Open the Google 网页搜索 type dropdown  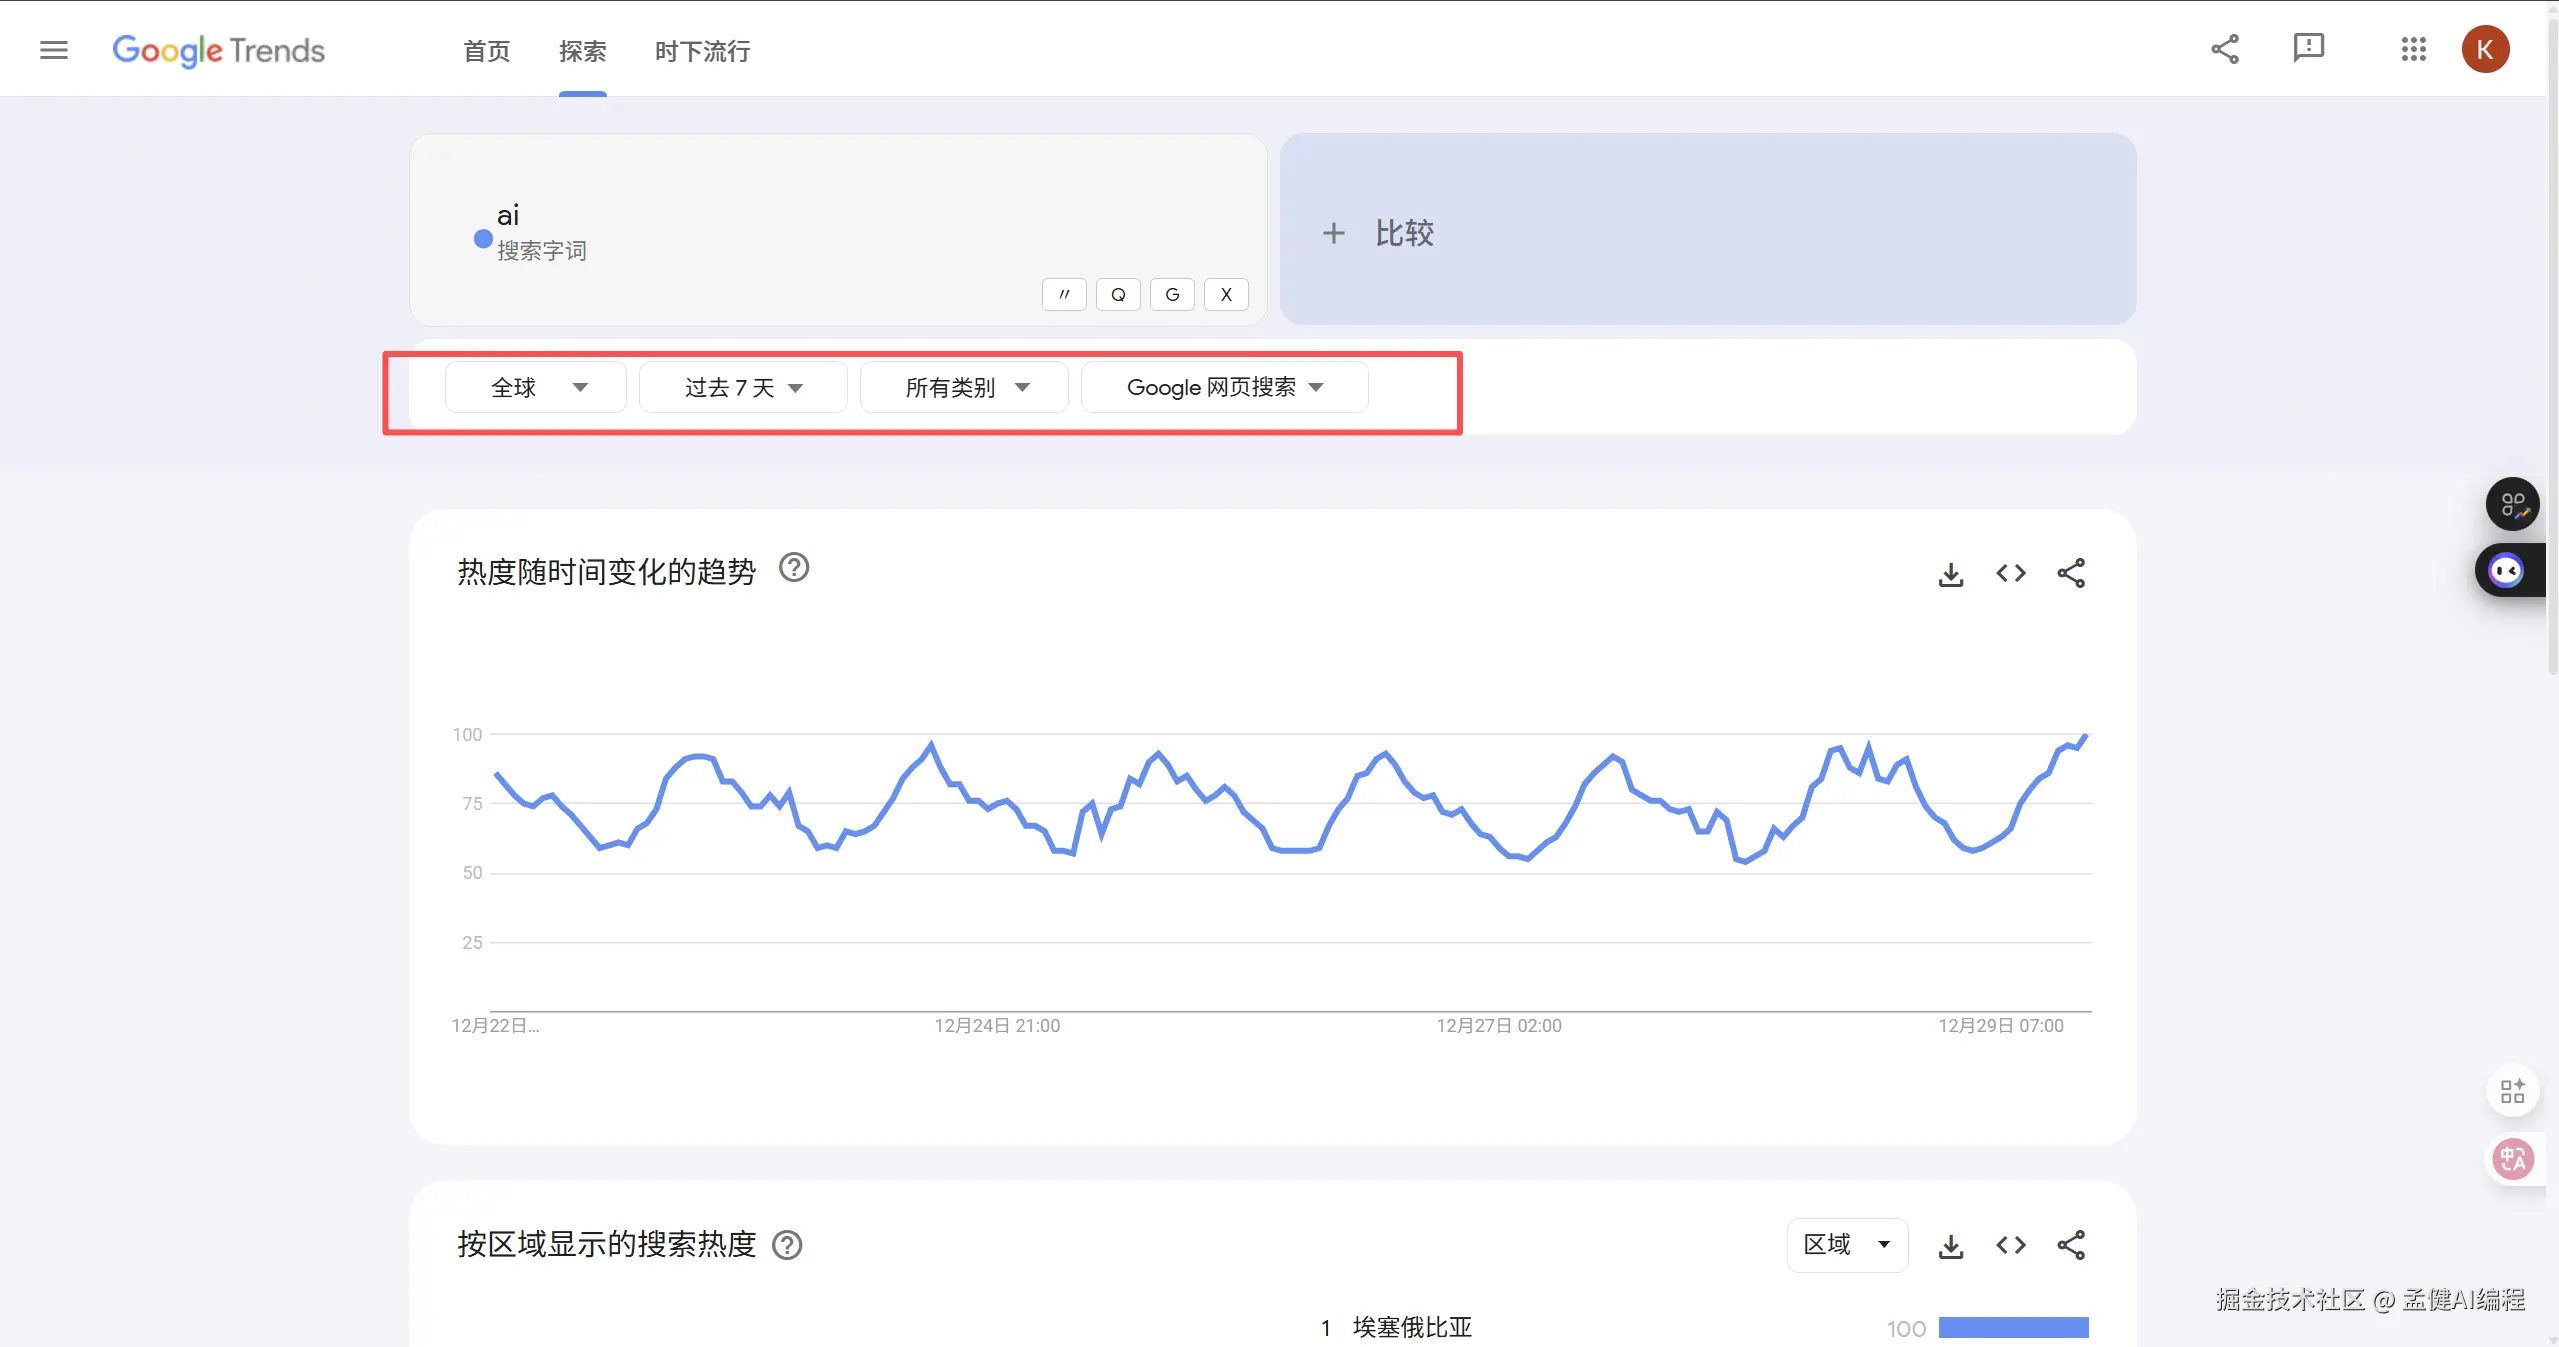(1224, 388)
